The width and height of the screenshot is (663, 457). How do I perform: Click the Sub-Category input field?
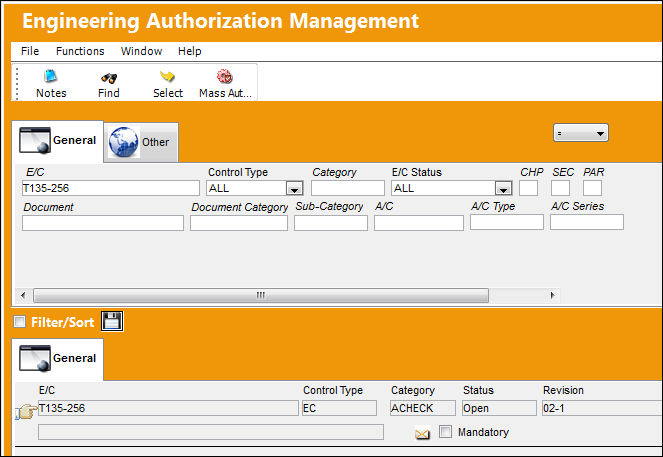pos(331,223)
